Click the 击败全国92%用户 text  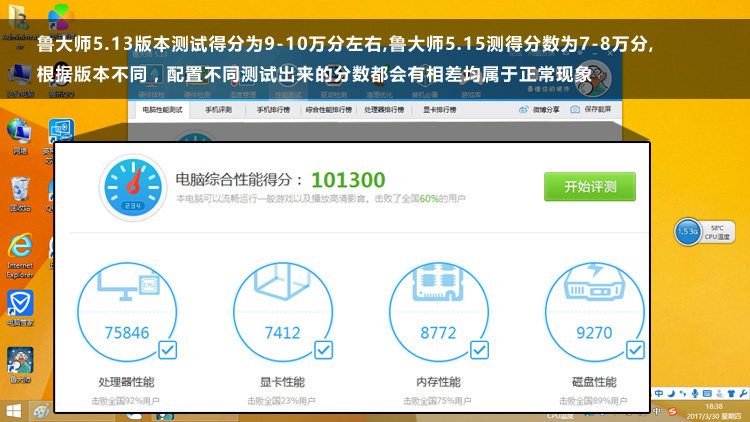coord(126,401)
